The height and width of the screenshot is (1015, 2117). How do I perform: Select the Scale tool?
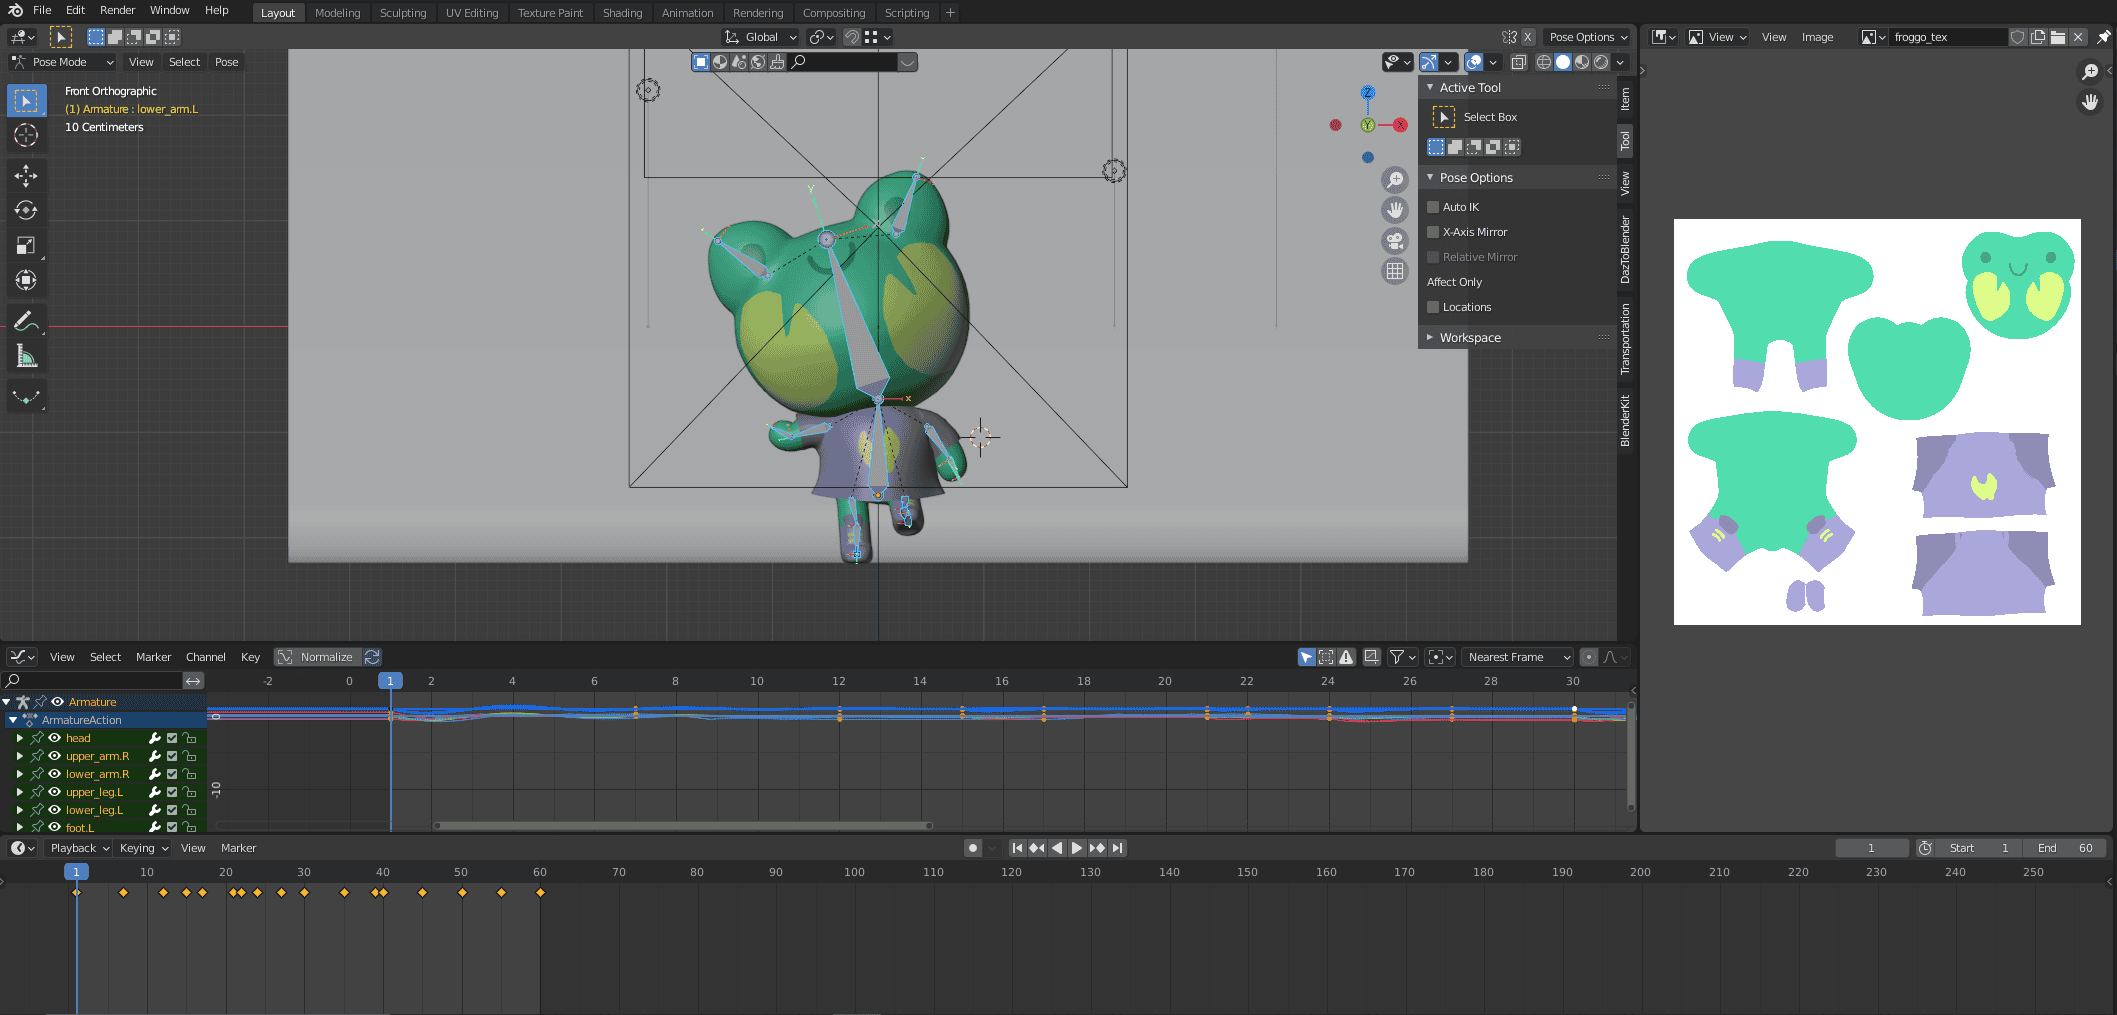(26, 246)
